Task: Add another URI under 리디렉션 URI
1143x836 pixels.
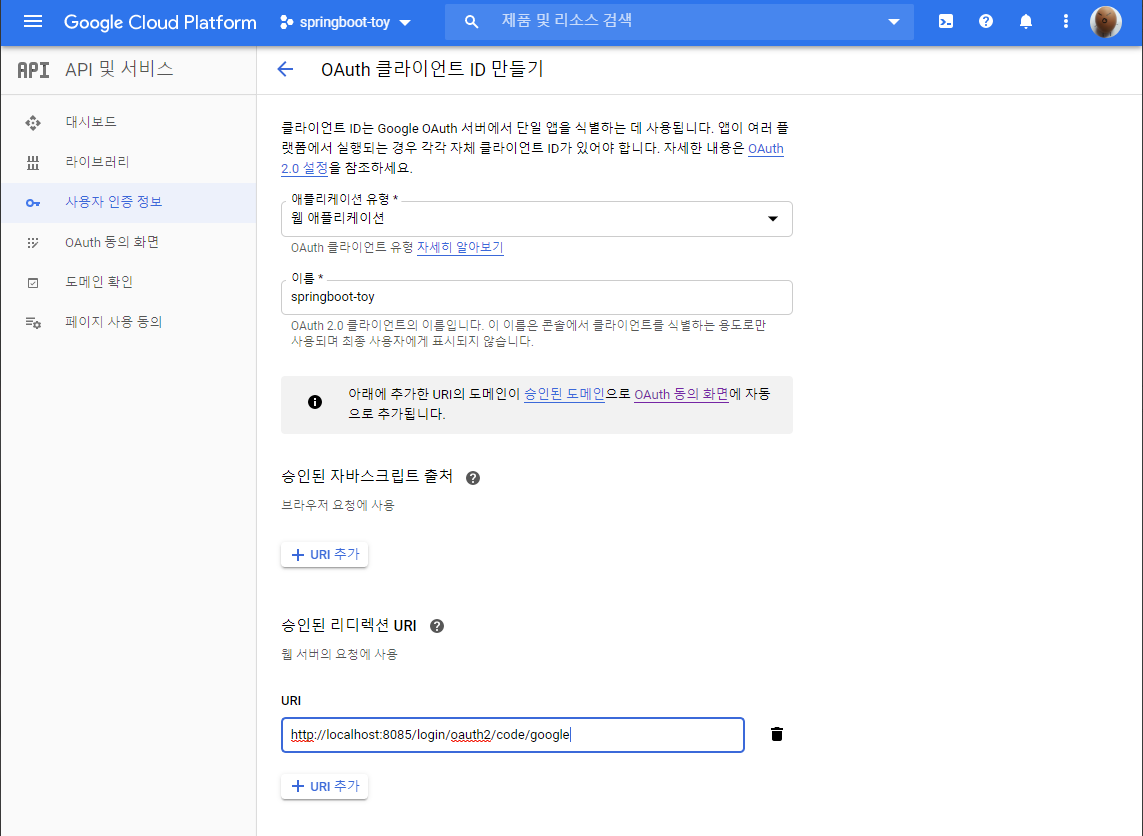Action: click(x=324, y=786)
